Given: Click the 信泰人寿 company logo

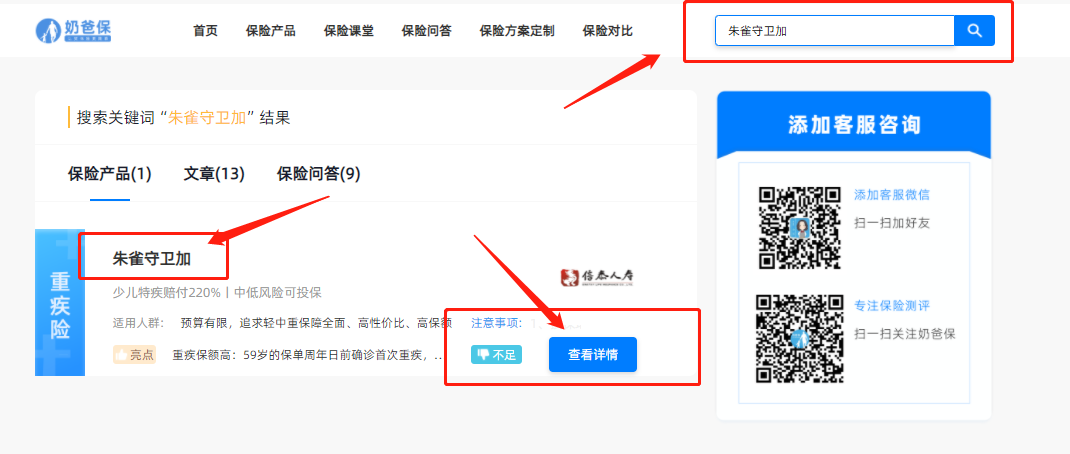Looking at the screenshot, I should 598,276.
